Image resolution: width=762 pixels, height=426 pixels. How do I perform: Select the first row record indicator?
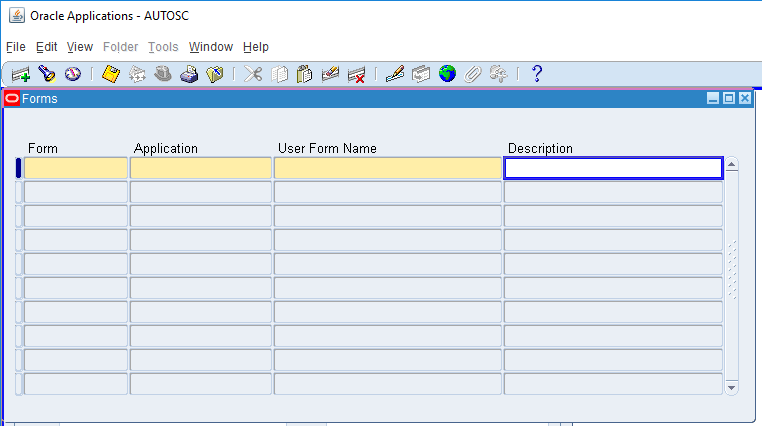(x=18, y=168)
